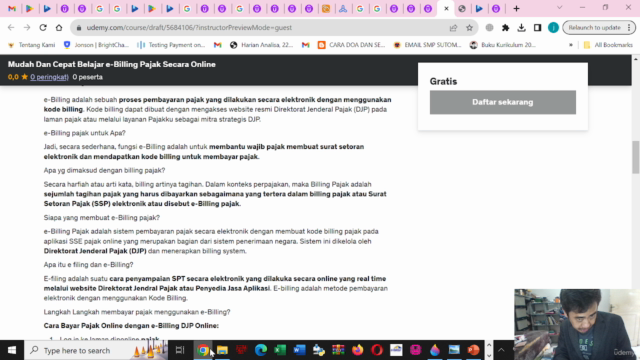Launch Firefox from the taskbar
This screenshot has width=640, height=360.
click(x=358, y=350)
